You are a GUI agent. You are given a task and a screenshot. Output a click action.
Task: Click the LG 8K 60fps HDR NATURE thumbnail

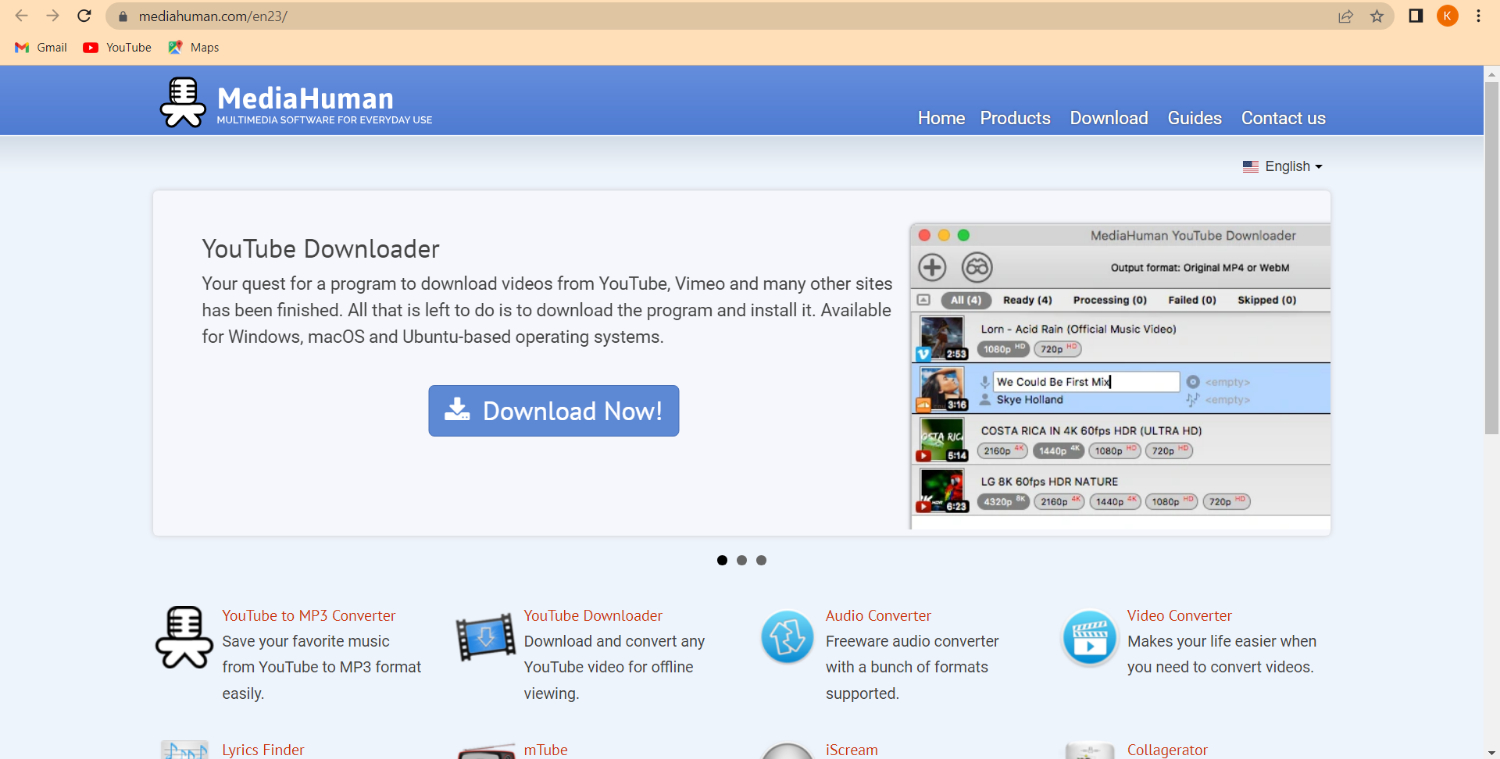(x=942, y=491)
